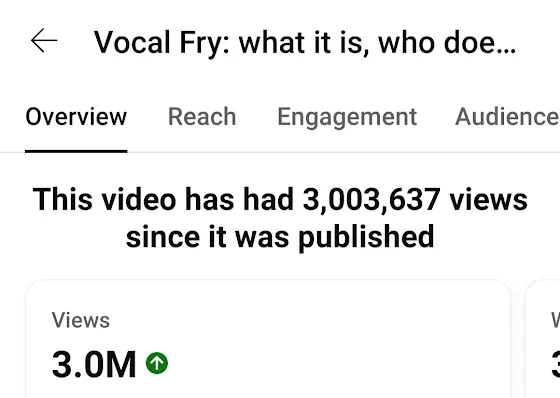Select the Views metric card
This screenshot has height=398, width=560.
[x=268, y=339]
